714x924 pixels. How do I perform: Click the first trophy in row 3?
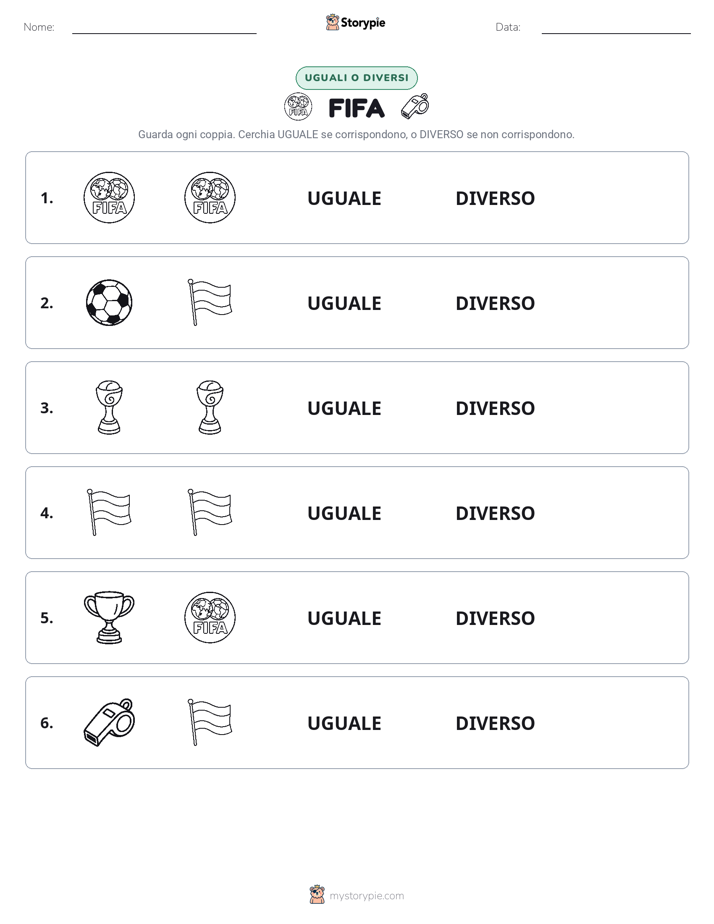point(109,407)
